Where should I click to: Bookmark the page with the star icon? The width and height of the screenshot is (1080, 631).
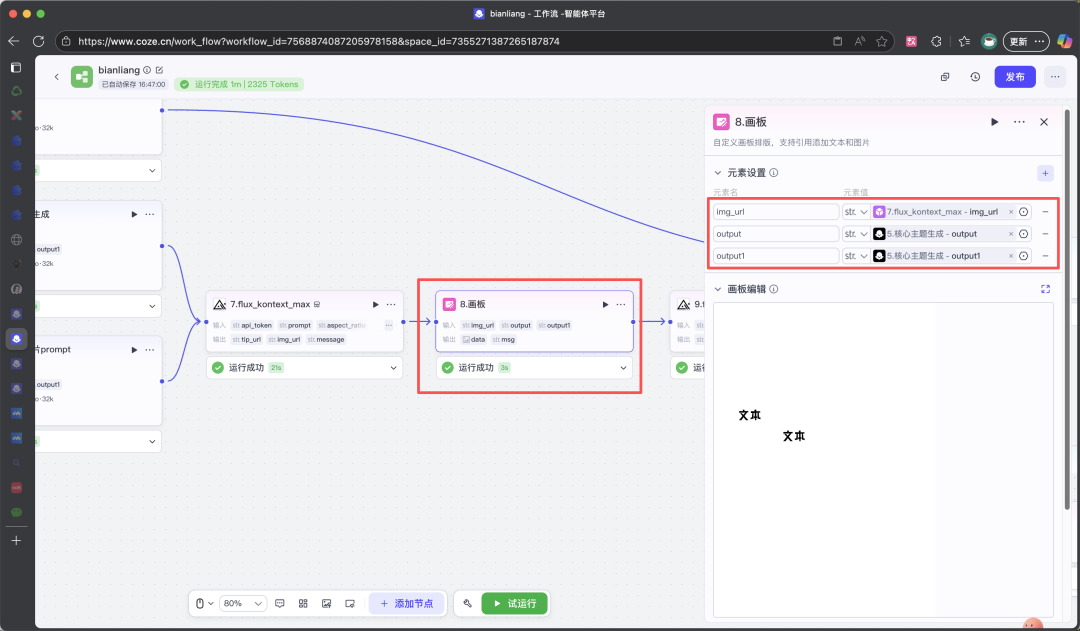pos(882,41)
